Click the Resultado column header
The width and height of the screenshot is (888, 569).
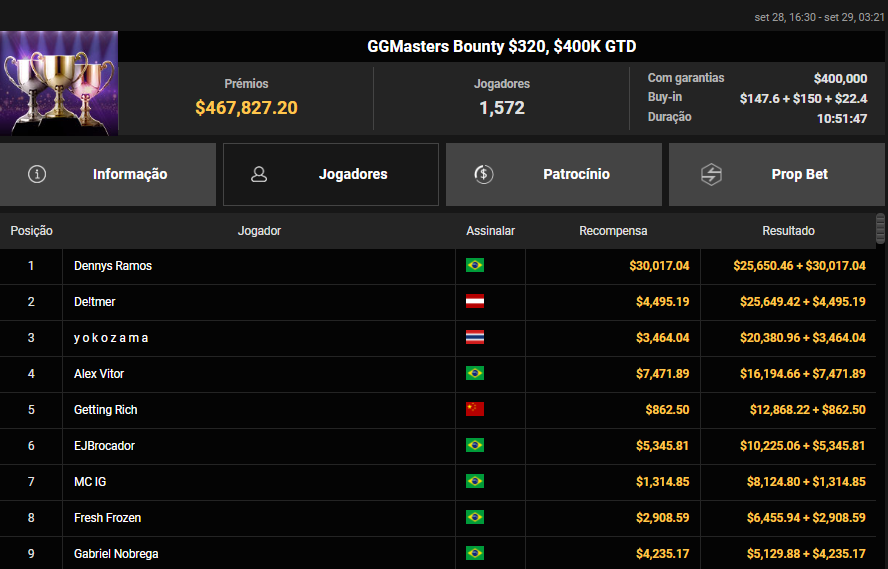click(x=788, y=231)
